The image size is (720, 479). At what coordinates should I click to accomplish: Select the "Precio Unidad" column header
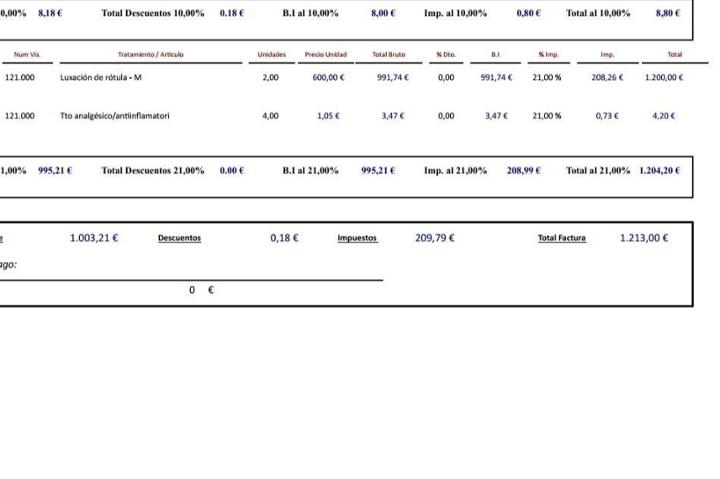(326, 54)
